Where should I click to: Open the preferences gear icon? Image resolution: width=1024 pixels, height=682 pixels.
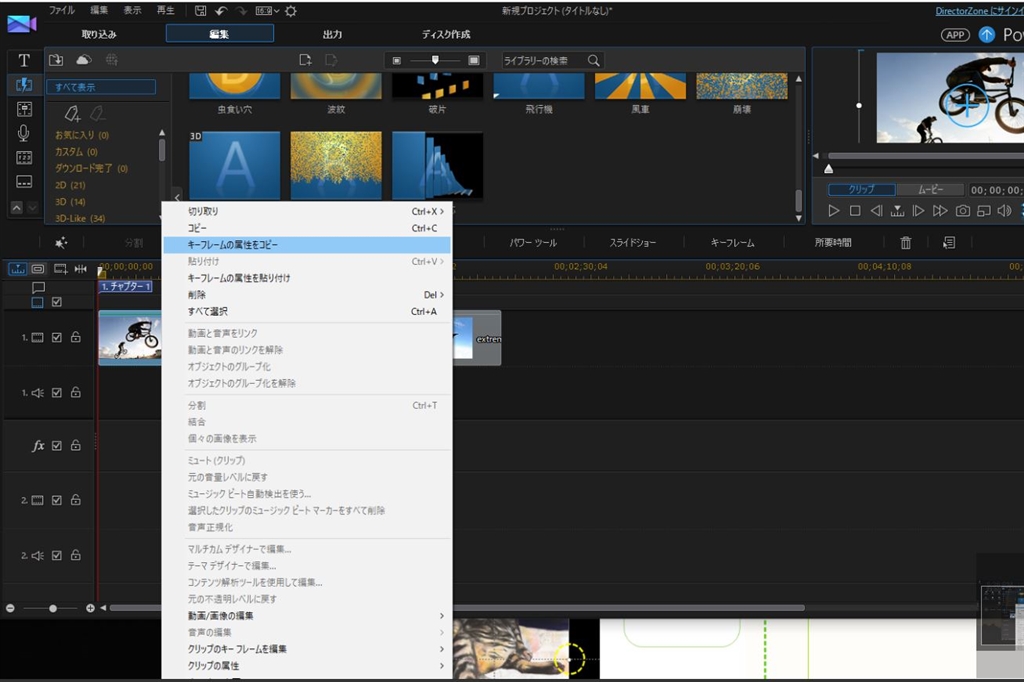[x=290, y=11]
